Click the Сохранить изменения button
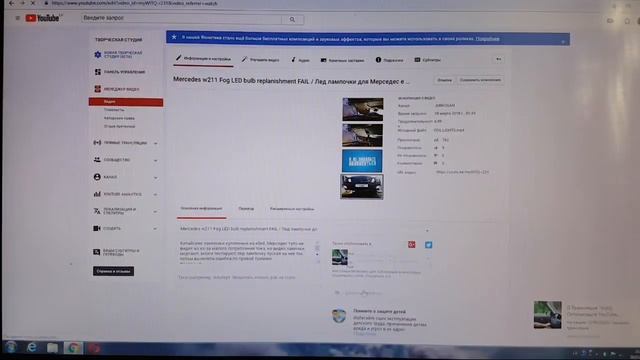This screenshot has height=360, width=640. coord(480,80)
